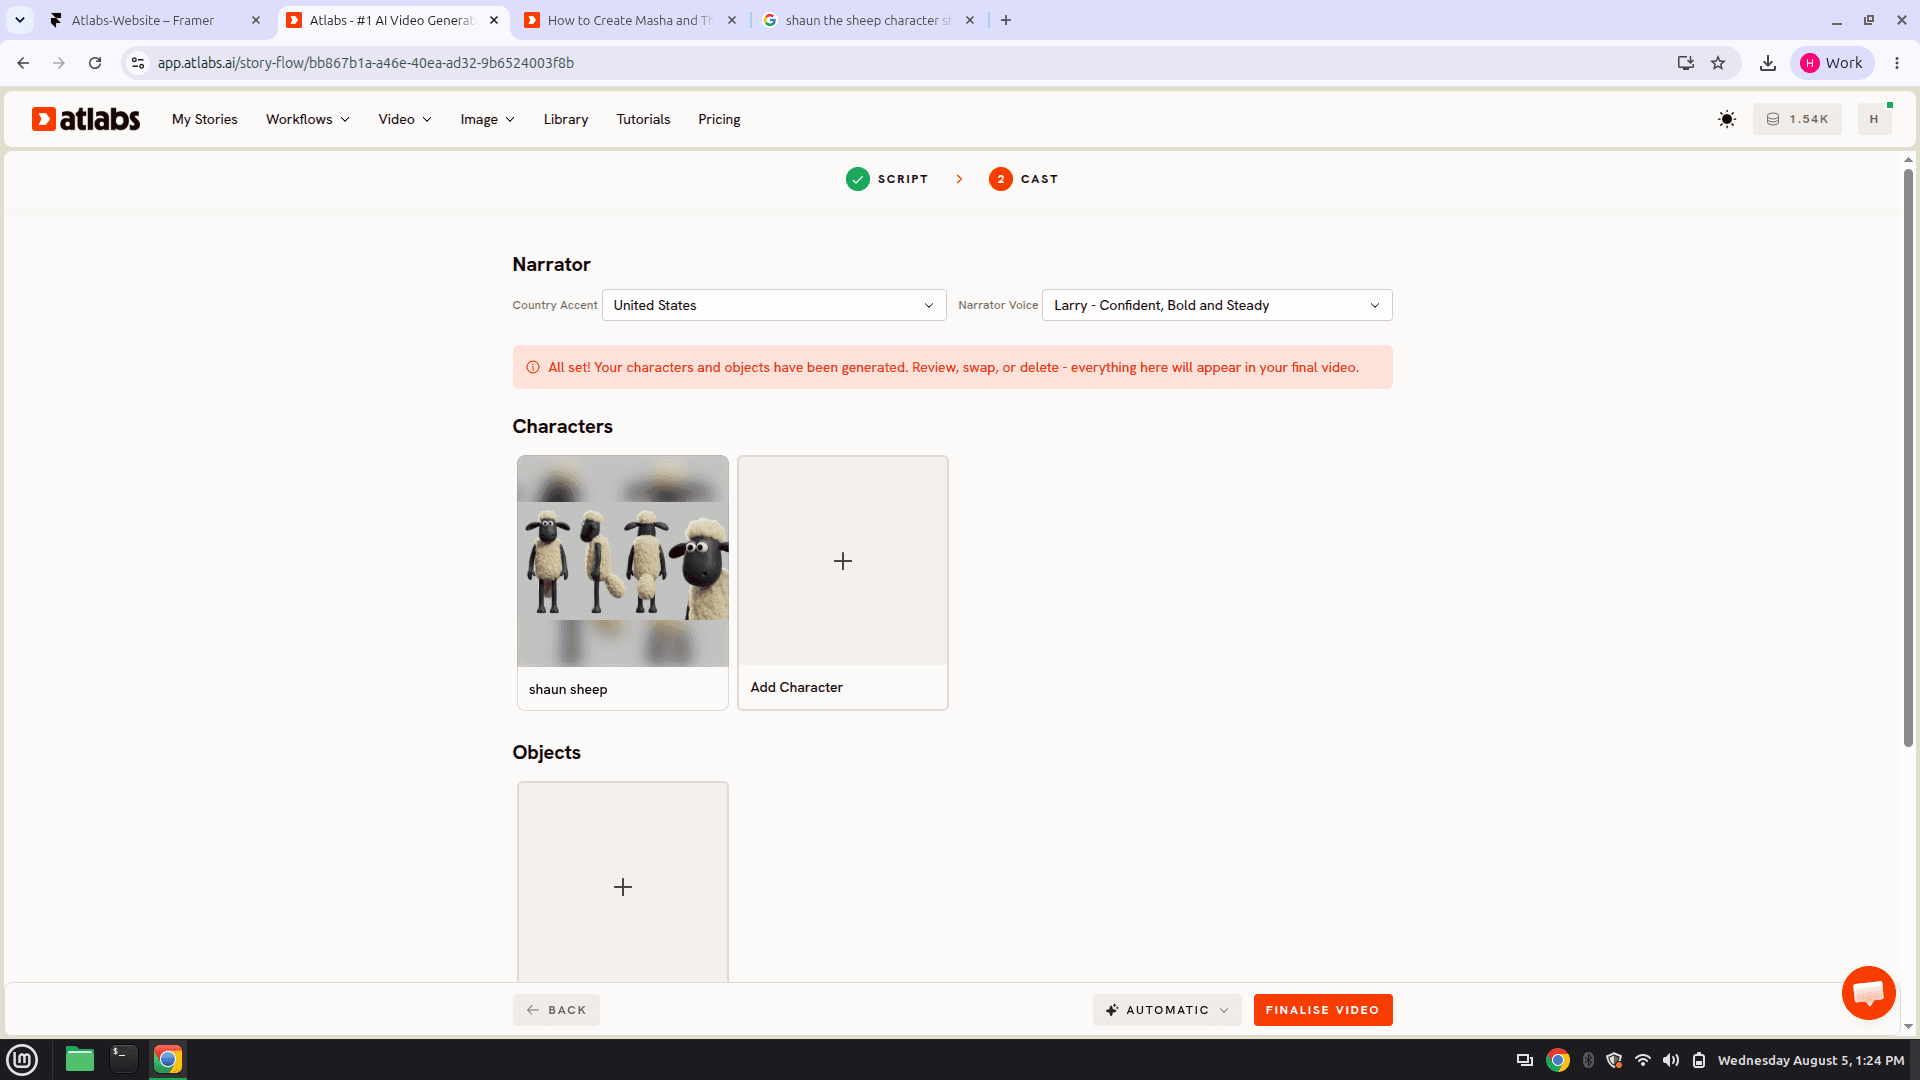
Task: Toggle the light/dark theme sun icon
Action: 1727,119
